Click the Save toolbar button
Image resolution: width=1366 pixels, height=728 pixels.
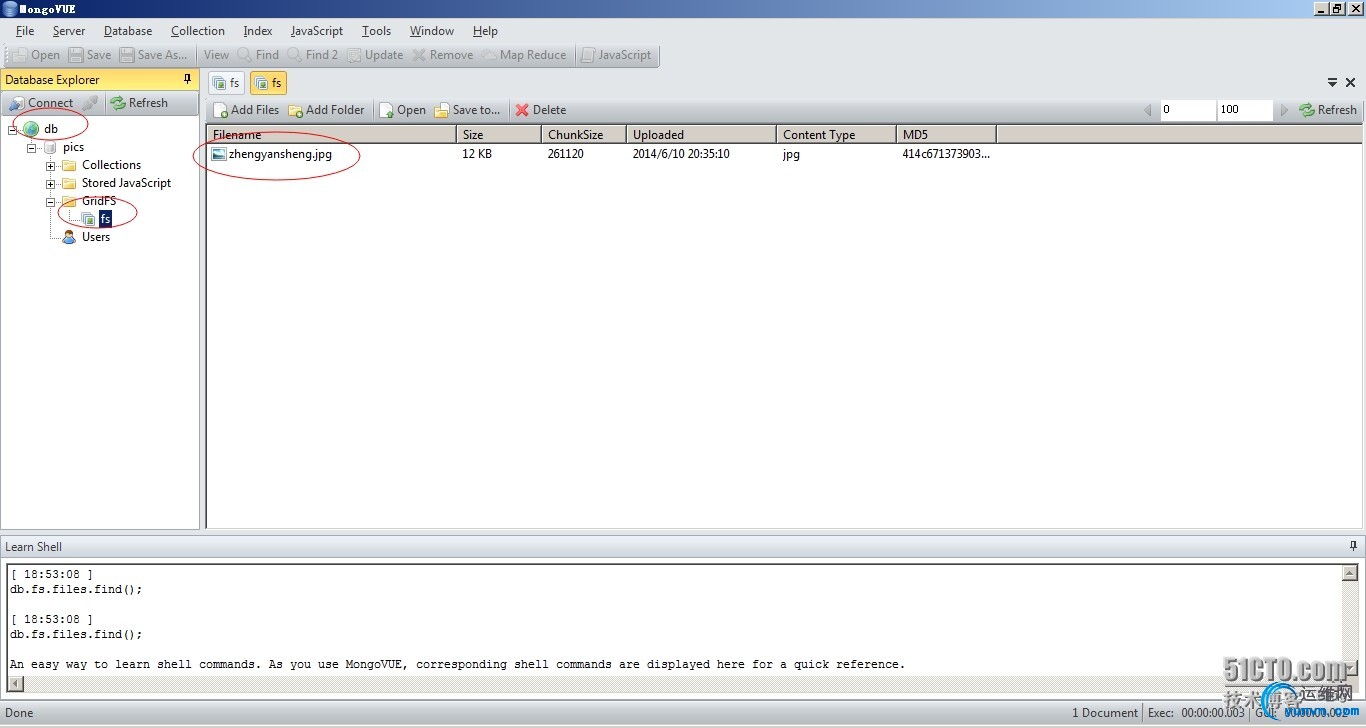pos(90,55)
